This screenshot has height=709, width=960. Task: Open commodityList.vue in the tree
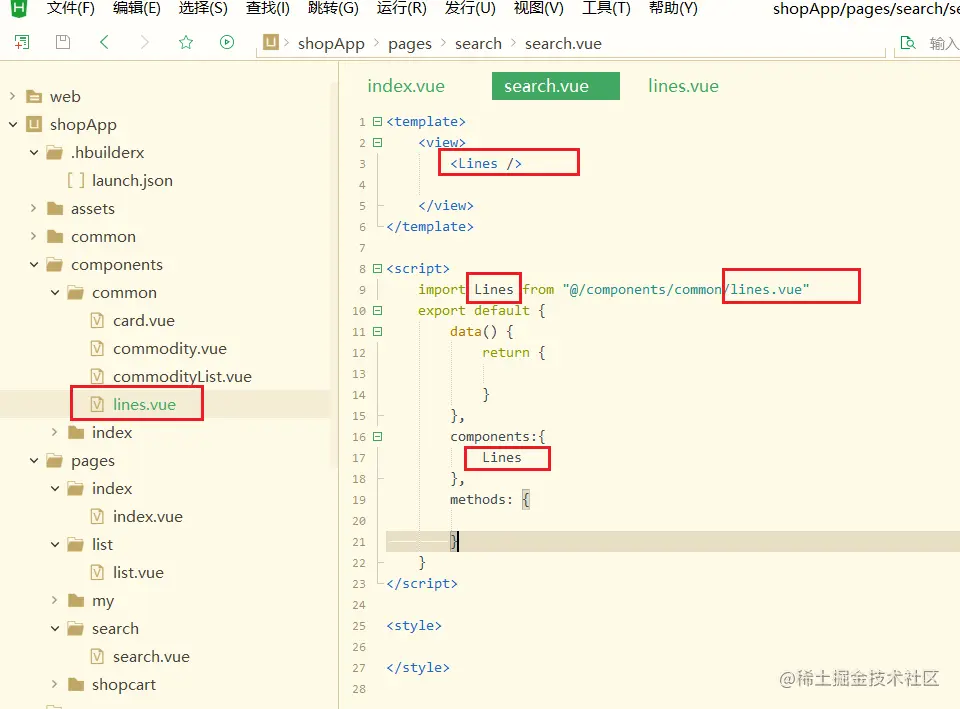(182, 377)
